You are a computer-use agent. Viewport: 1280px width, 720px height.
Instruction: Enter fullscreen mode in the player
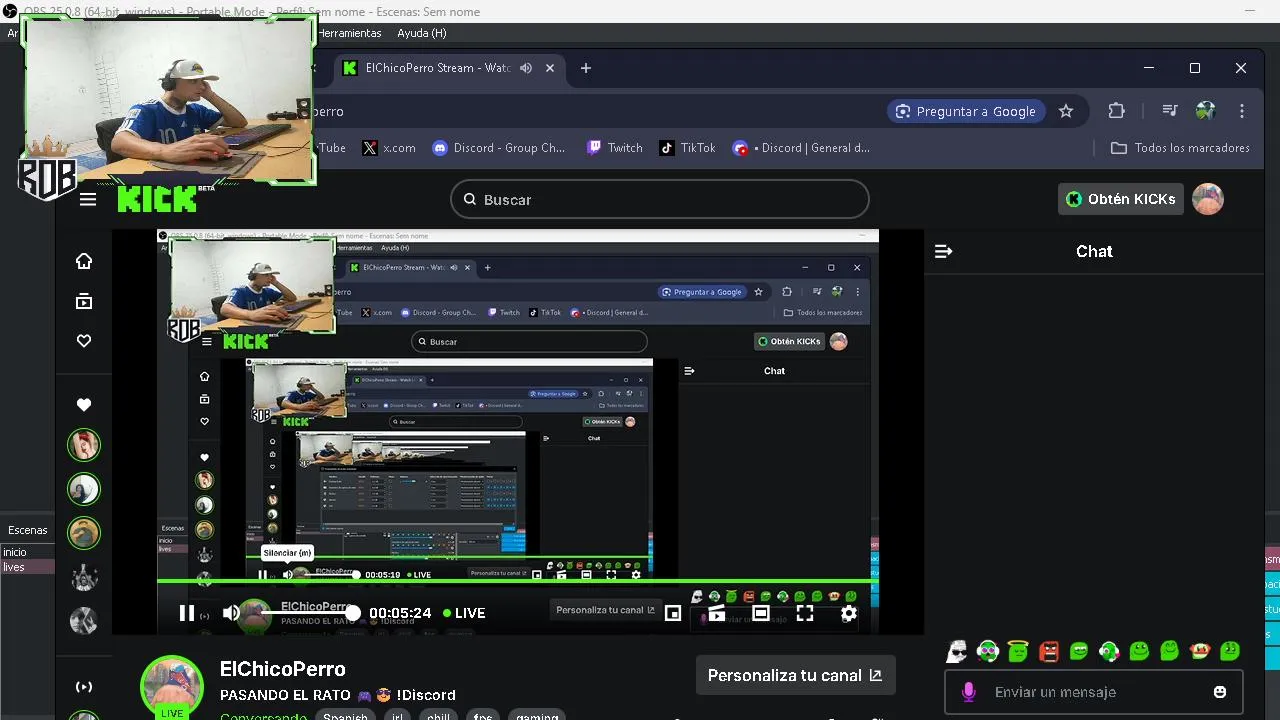pos(805,614)
